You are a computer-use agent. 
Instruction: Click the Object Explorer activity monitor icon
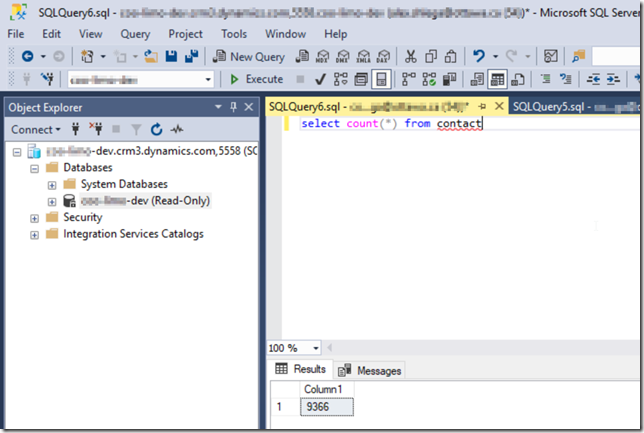point(177,129)
